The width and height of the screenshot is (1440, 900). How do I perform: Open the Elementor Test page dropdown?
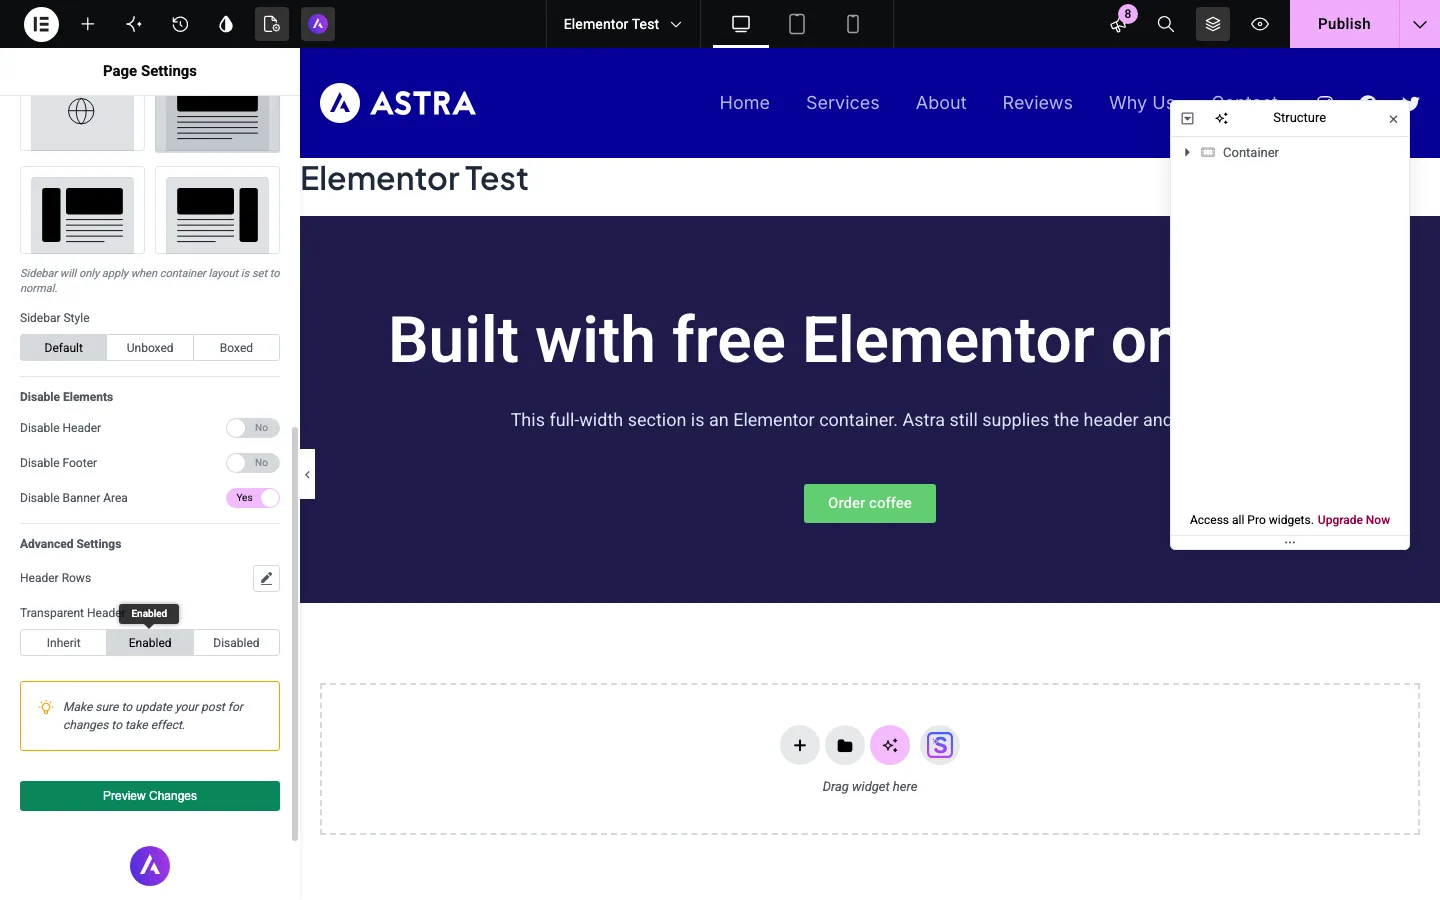coord(622,24)
